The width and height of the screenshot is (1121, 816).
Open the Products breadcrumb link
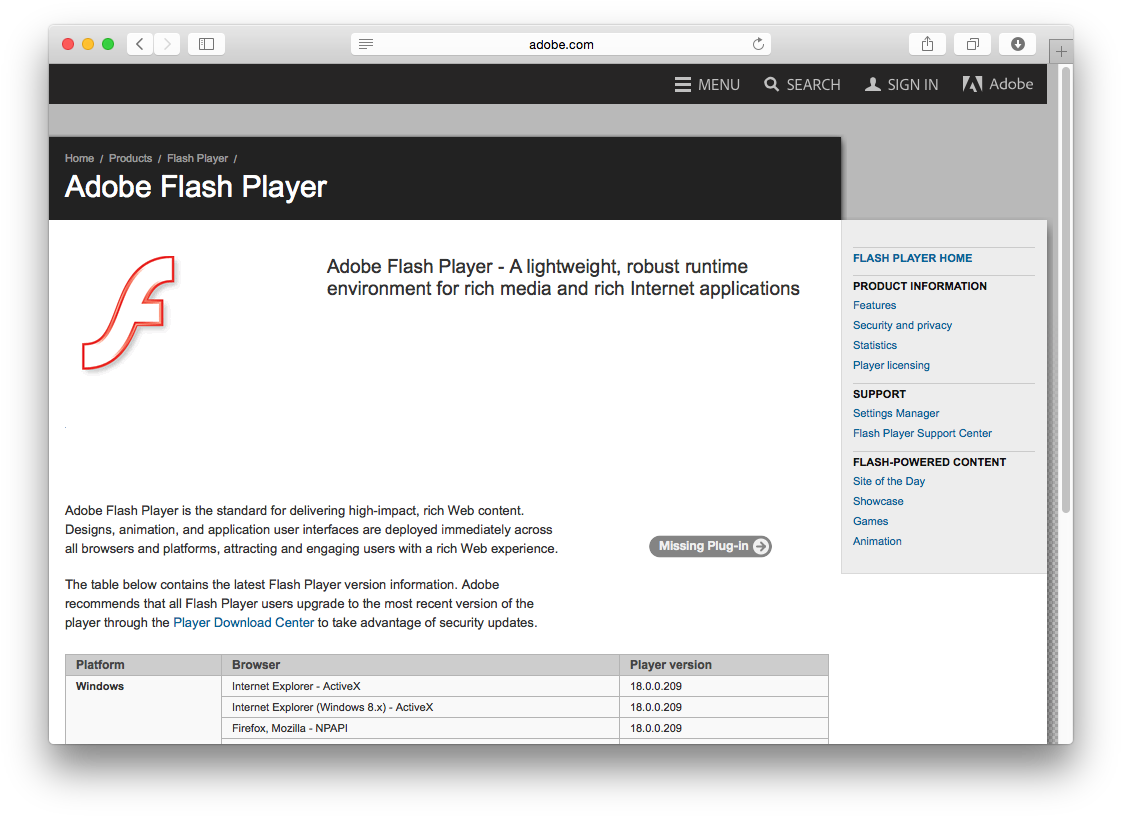coord(130,158)
